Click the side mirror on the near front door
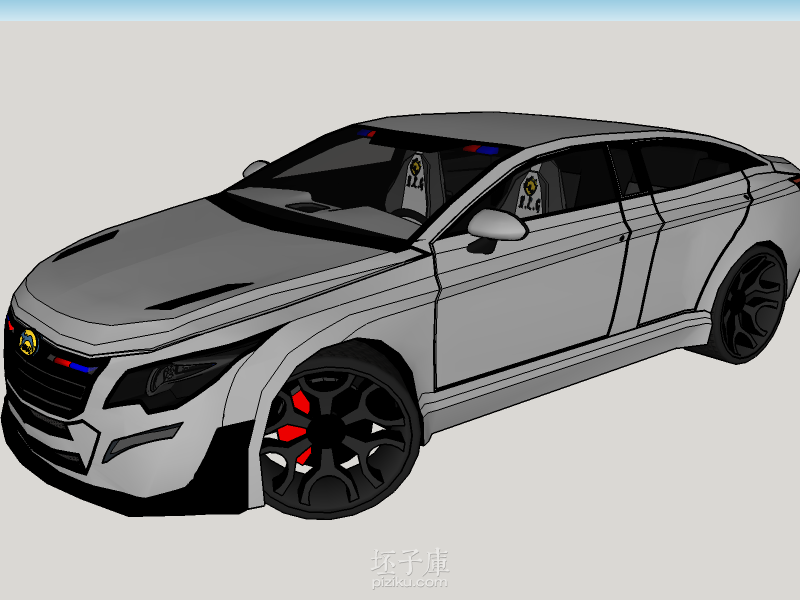 [x=496, y=226]
